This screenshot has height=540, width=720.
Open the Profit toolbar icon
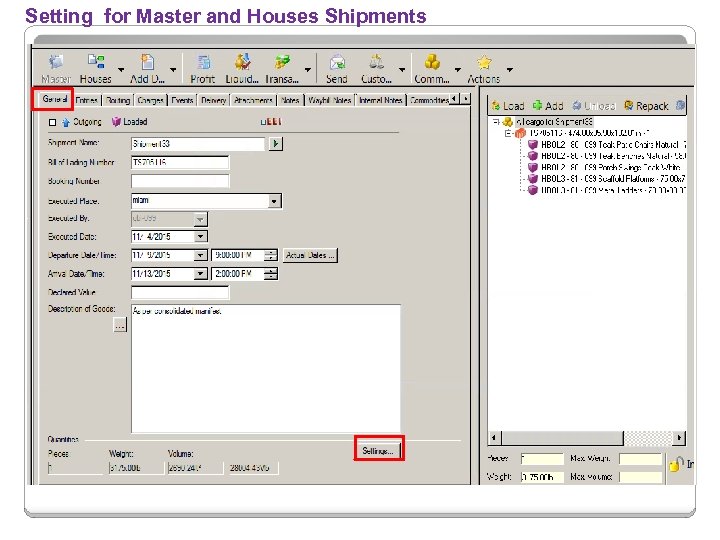tap(203, 62)
